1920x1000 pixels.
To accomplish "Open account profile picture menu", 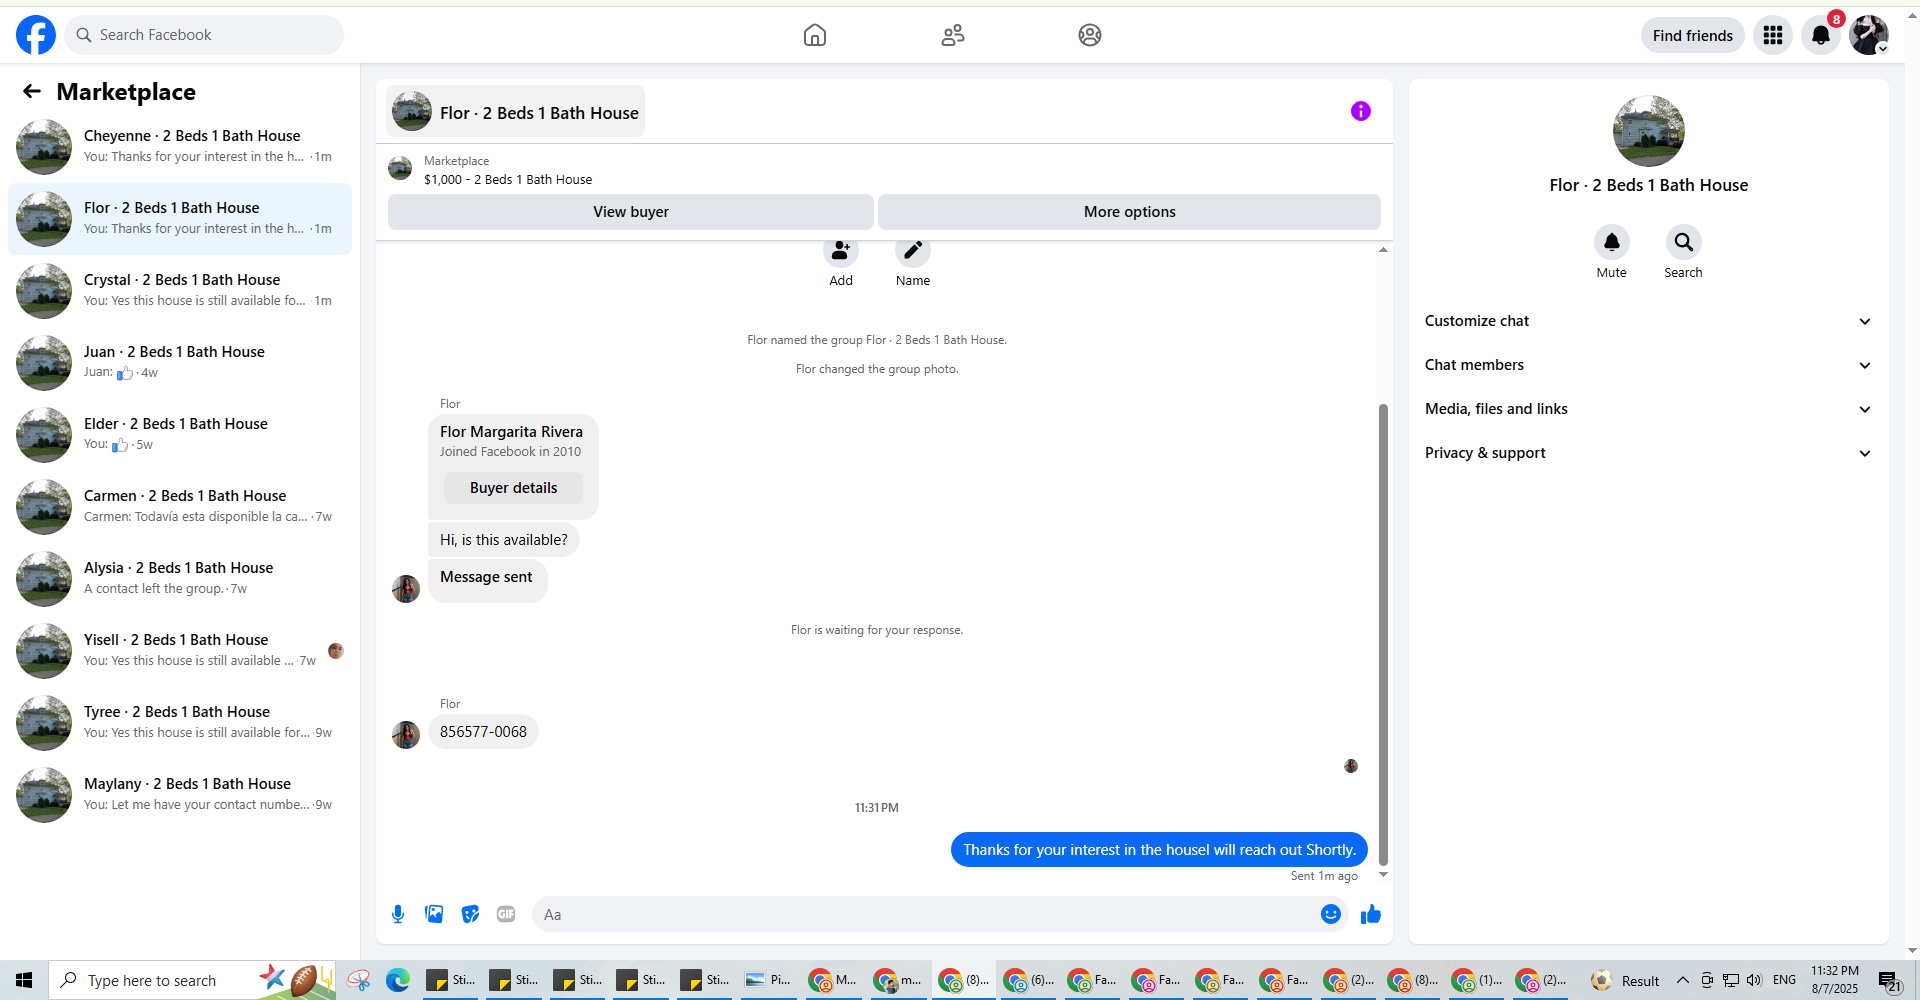I will tap(1868, 35).
